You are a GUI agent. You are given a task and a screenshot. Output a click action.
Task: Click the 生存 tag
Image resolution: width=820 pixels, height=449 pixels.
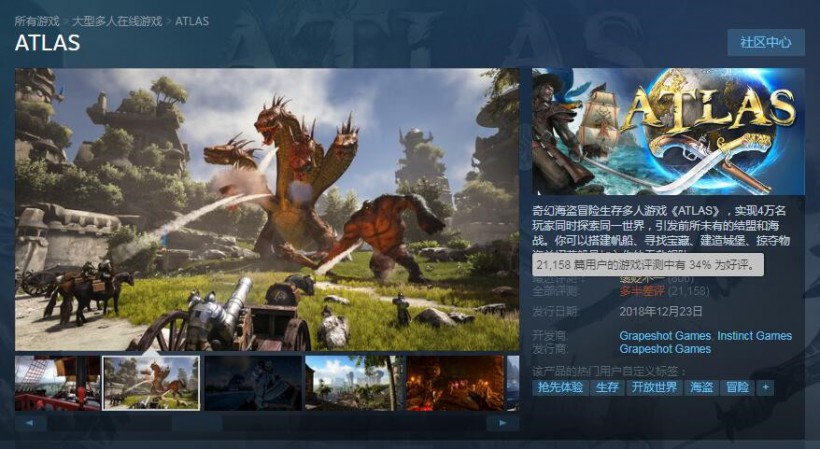pos(608,387)
